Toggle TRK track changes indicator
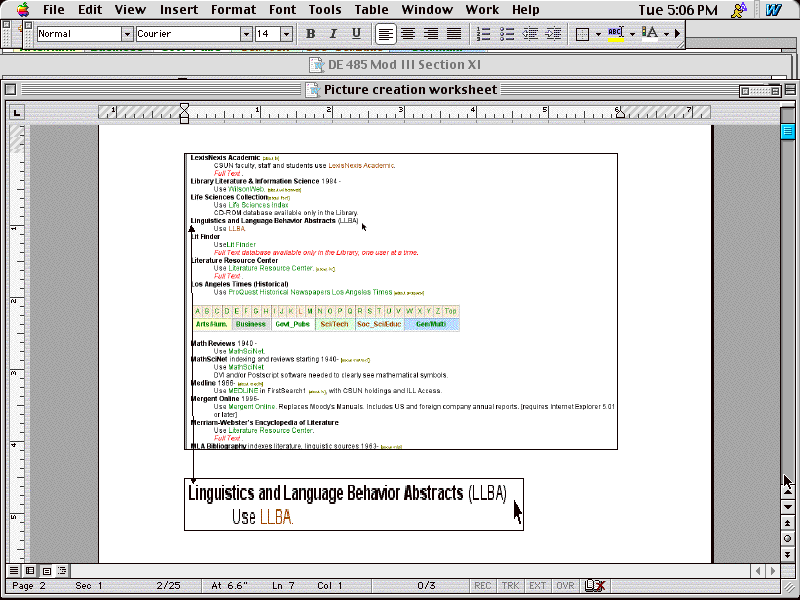Screen dimensions: 800x600 point(510,586)
